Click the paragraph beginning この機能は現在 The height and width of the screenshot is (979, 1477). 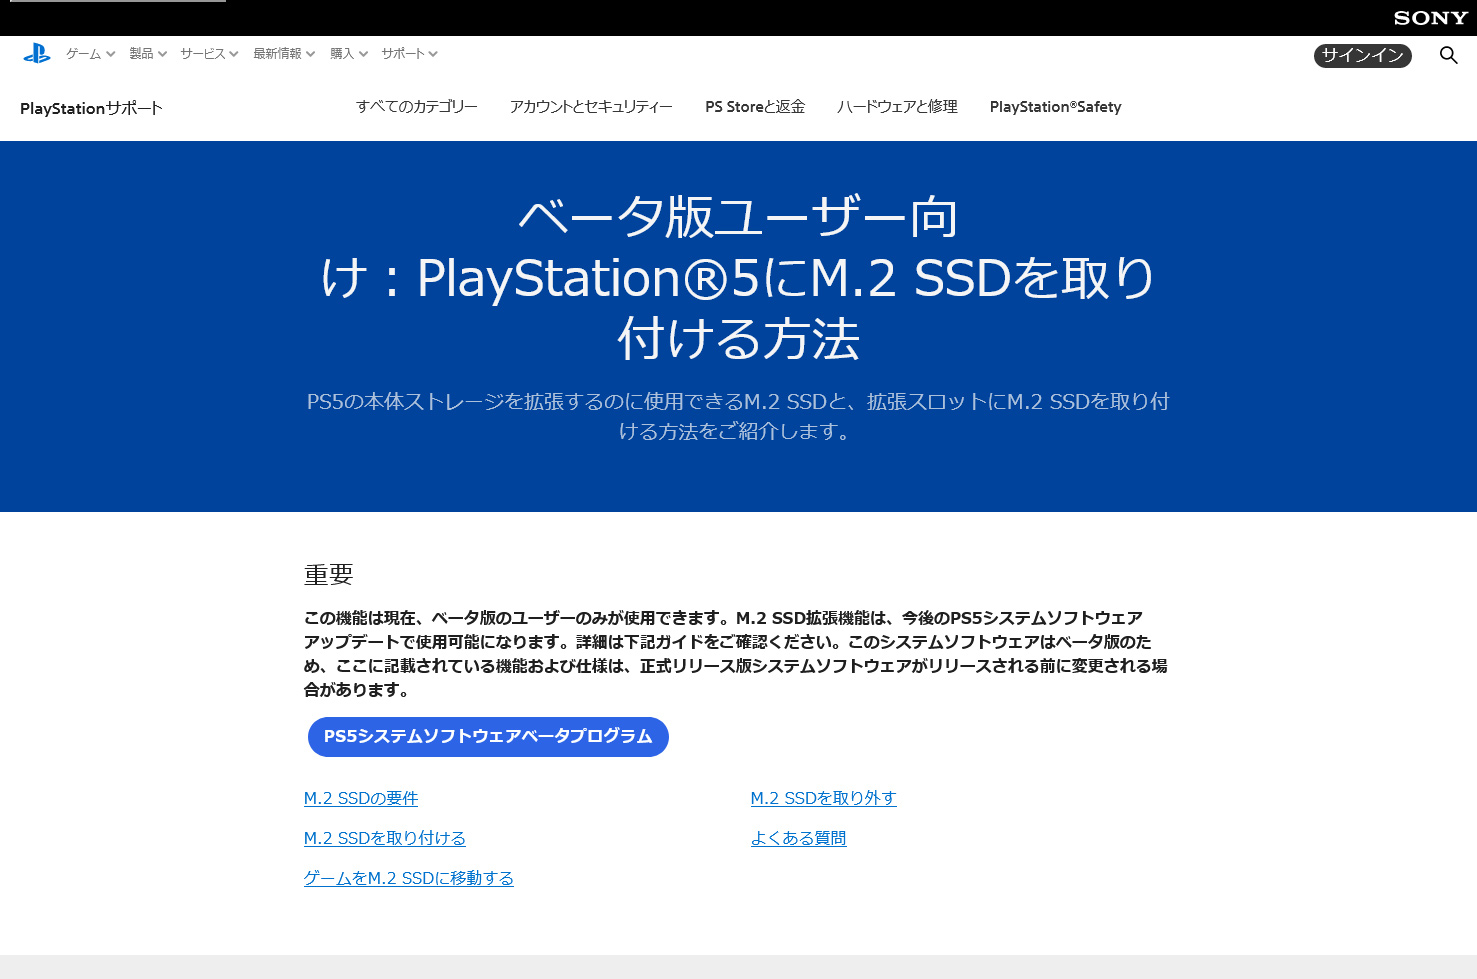click(x=736, y=654)
